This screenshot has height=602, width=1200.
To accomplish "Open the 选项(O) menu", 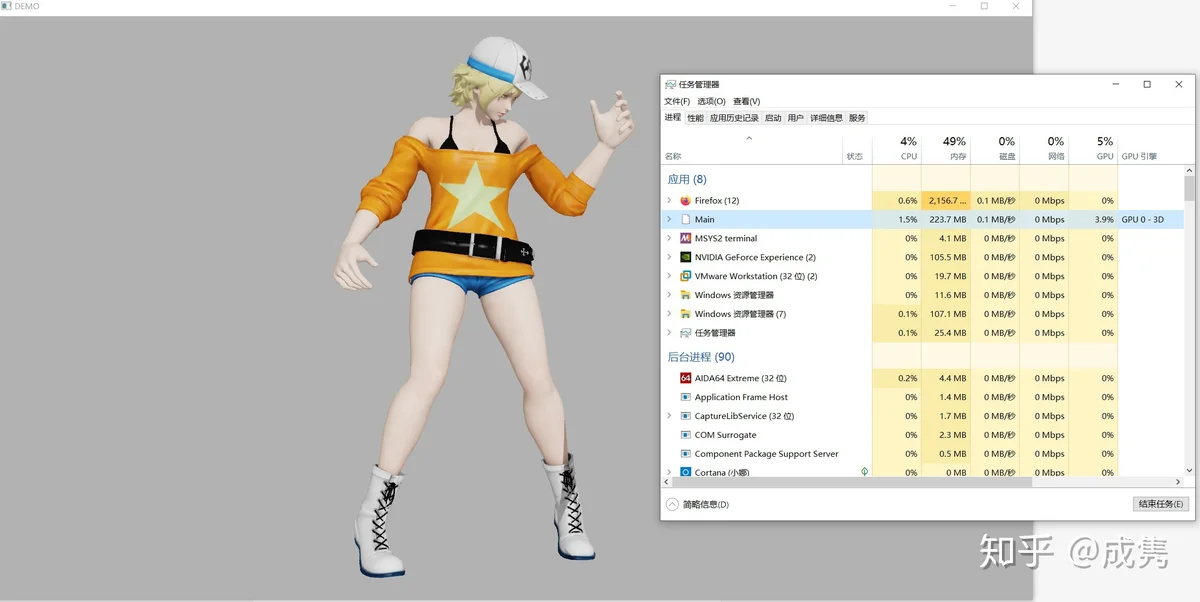I will (712, 101).
